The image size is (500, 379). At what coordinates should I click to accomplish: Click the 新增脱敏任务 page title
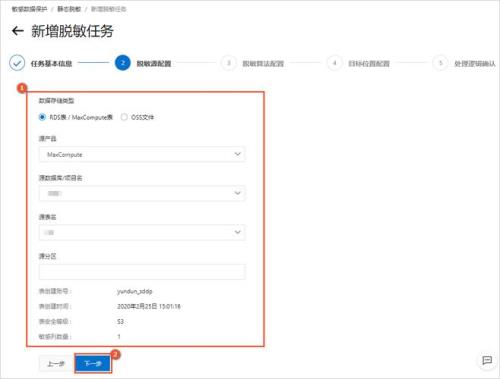(72, 31)
